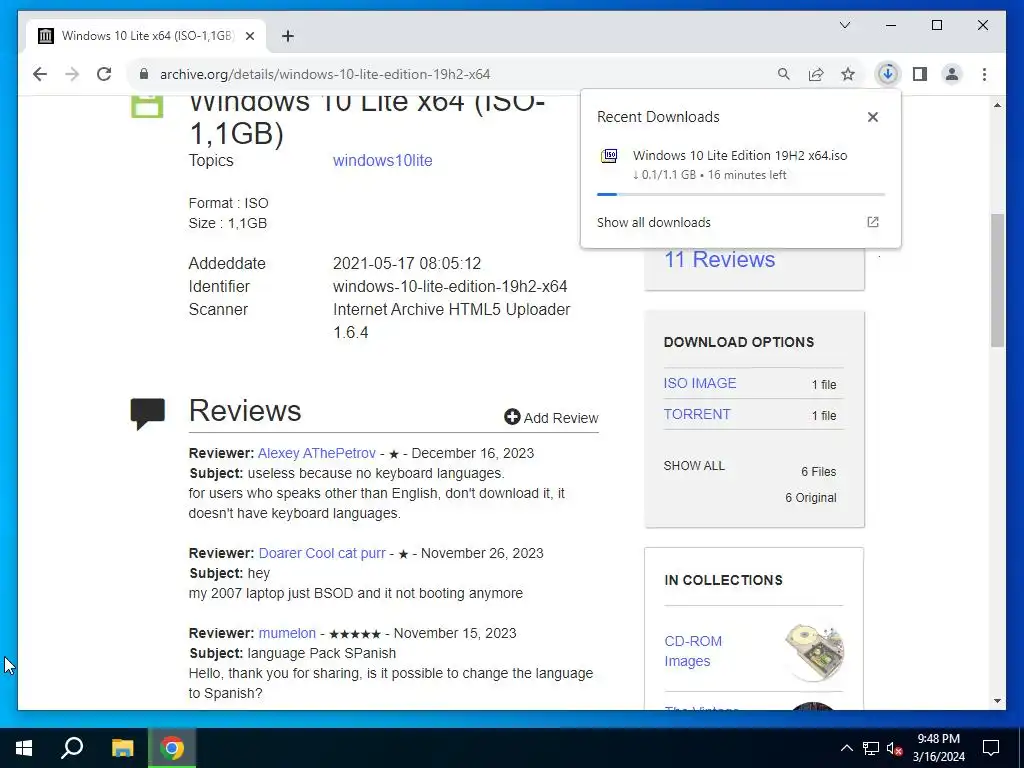Click the 6 Files count

point(818,472)
